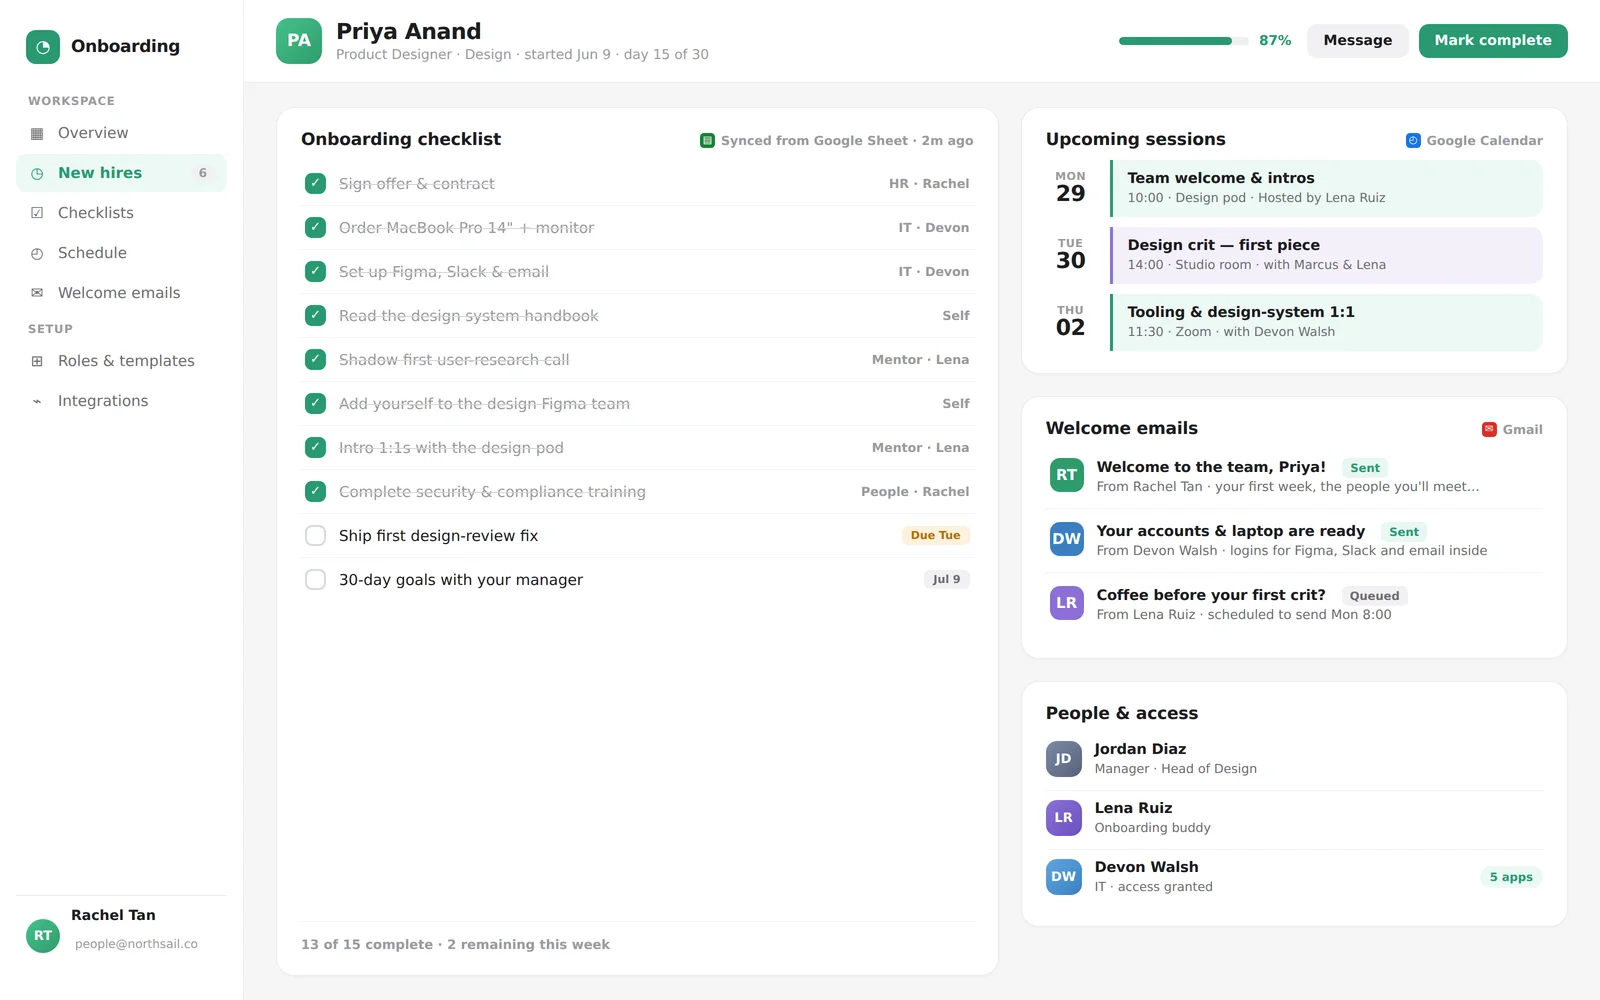Click people@northsail.co email text
Viewport: 1600px width, 1000px height.
click(x=136, y=944)
